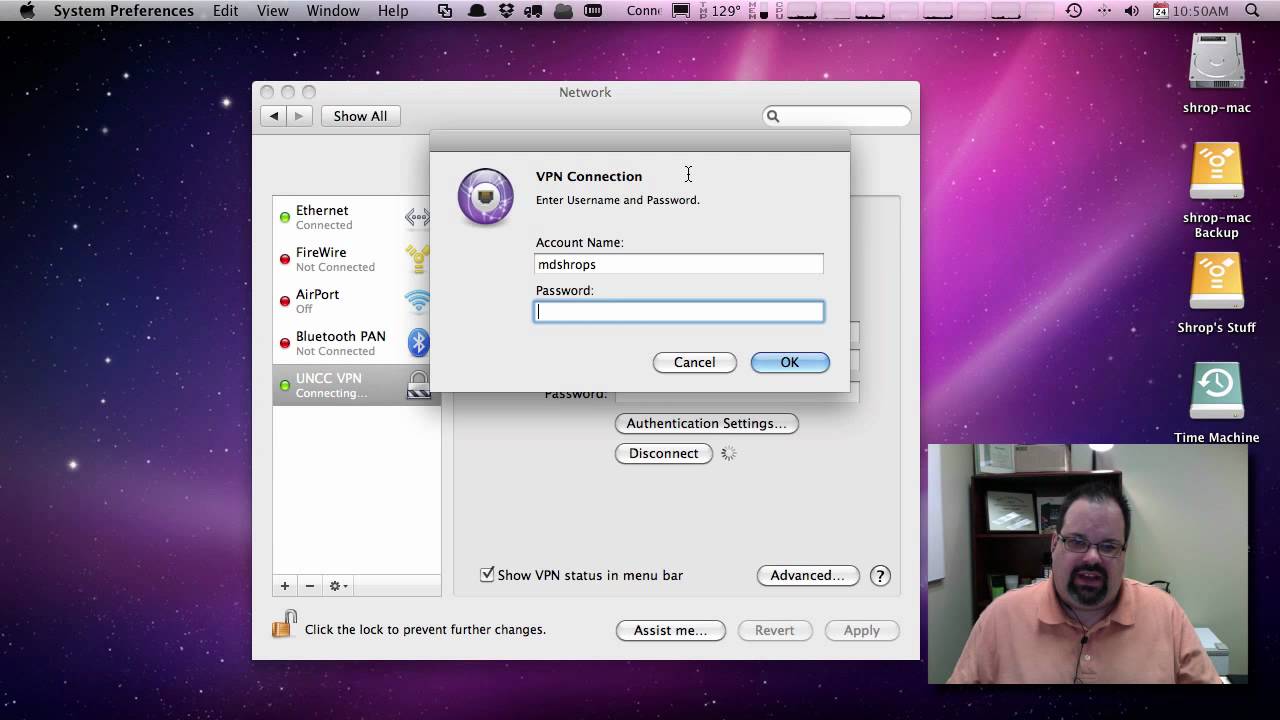
Task: Click the AirPort wifi icon
Action: (x=418, y=301)
